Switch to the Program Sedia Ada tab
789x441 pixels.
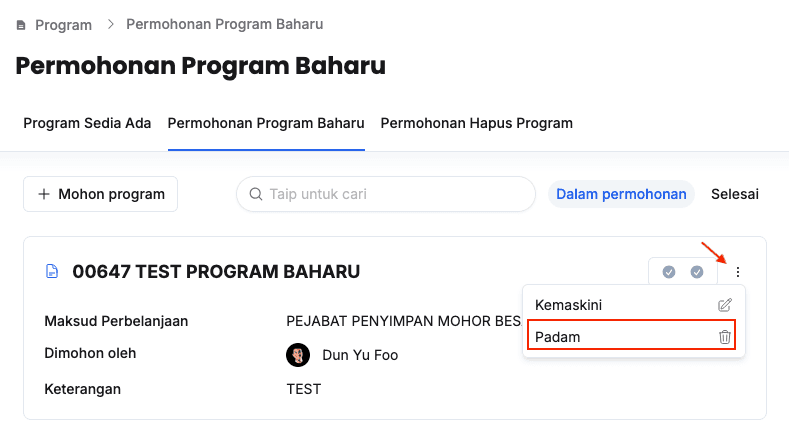87,124
